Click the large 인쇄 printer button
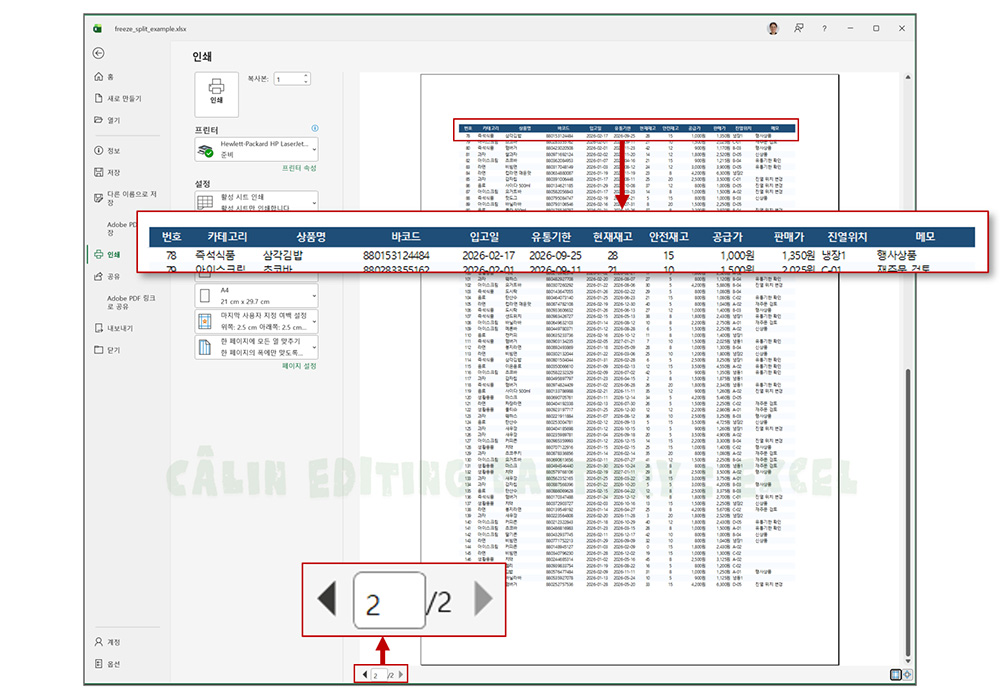1000x690 pixels. pyautogui.click(x=216, y=94)
